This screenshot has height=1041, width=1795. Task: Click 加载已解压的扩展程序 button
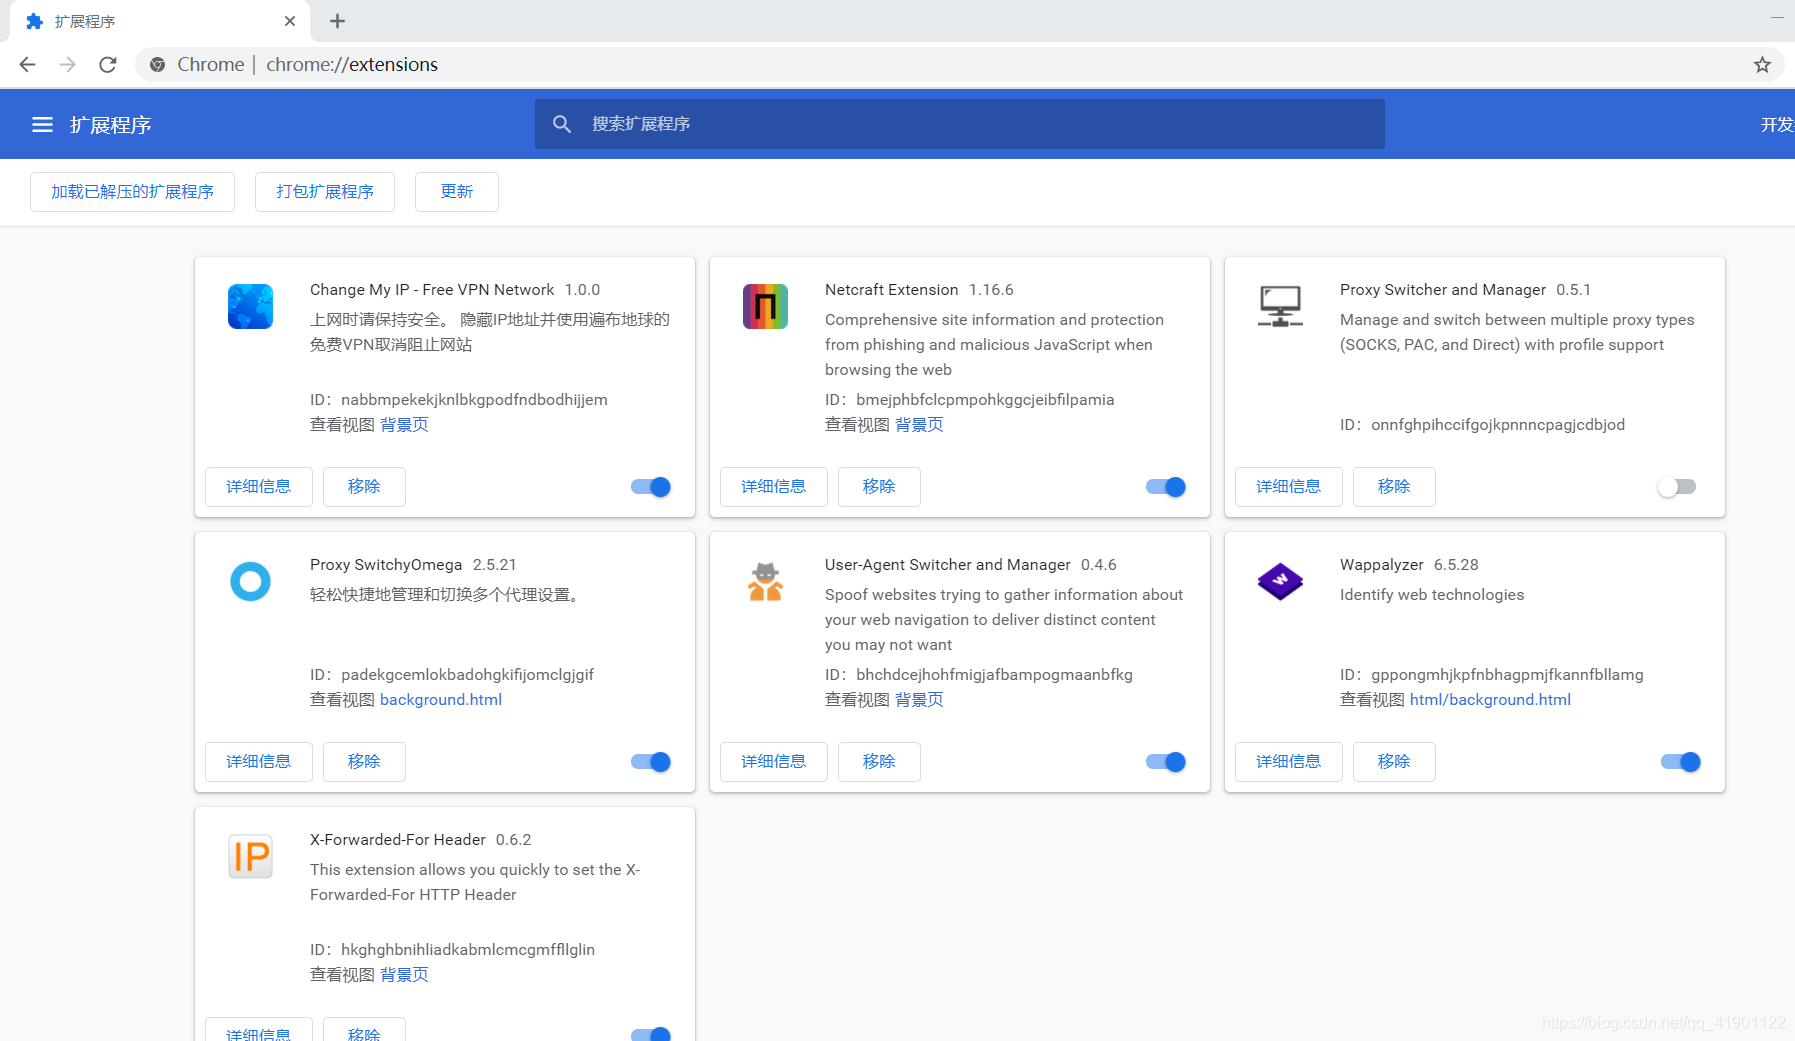(132, 192)
